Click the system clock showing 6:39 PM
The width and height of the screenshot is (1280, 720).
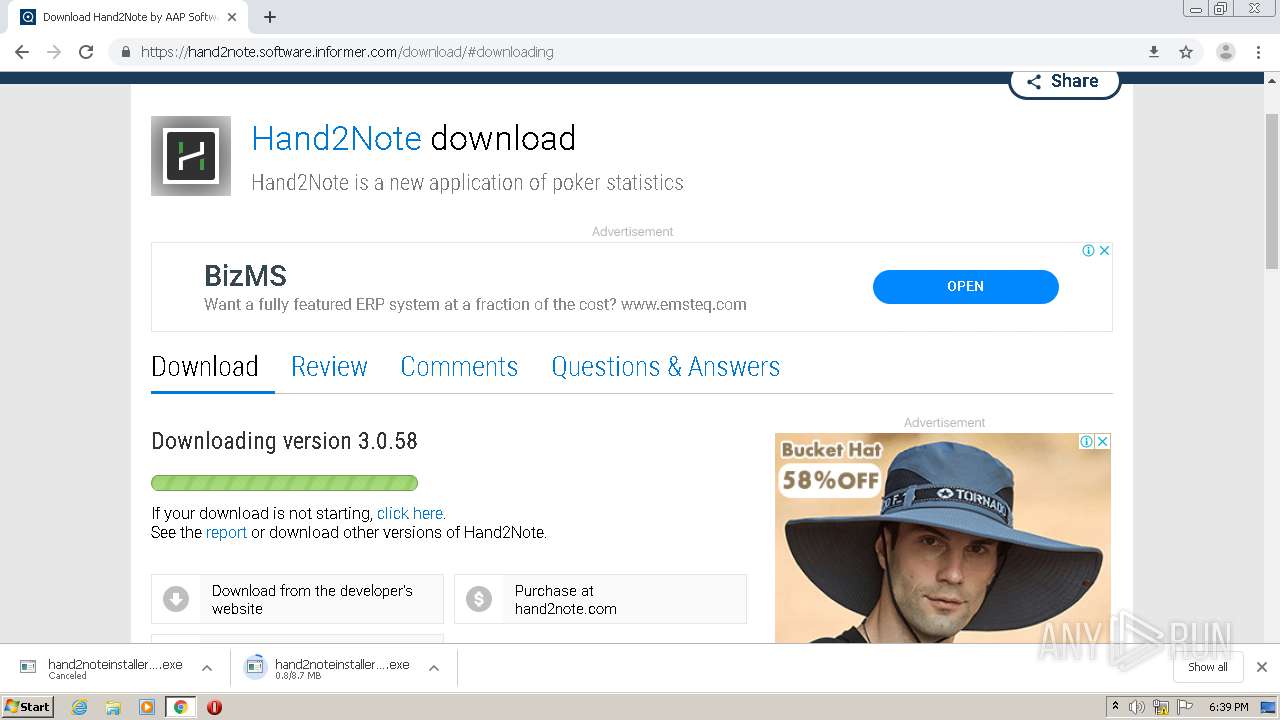click(1228, 707)
